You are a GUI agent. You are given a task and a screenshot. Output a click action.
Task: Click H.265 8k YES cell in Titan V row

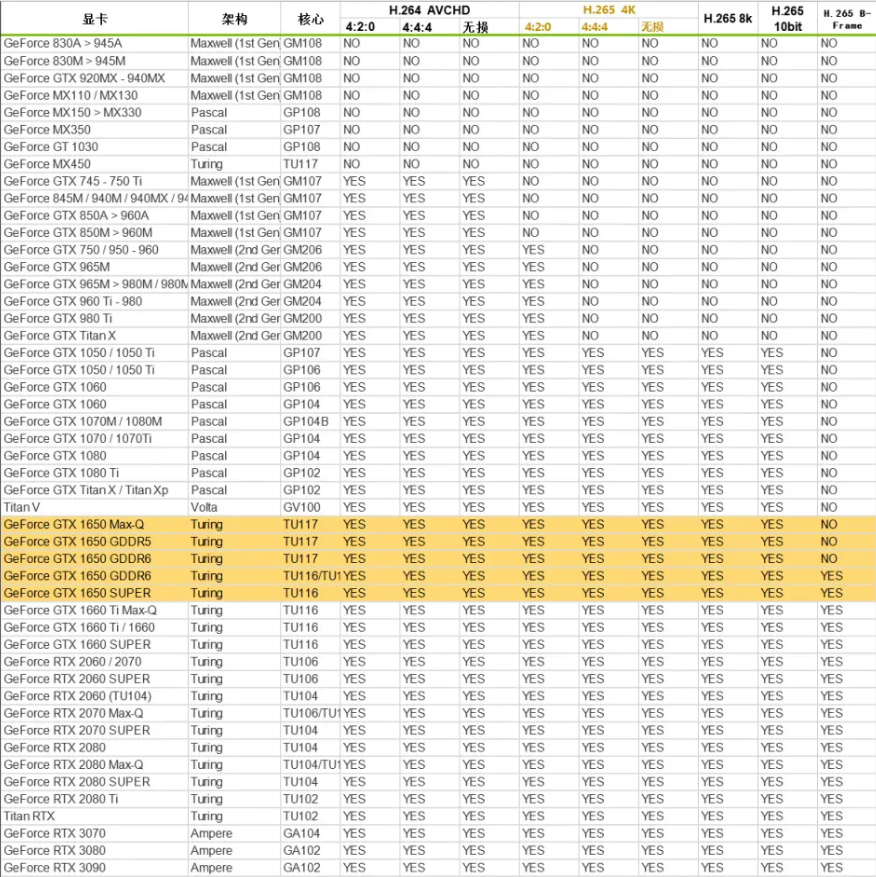click(x=712, y=507)
